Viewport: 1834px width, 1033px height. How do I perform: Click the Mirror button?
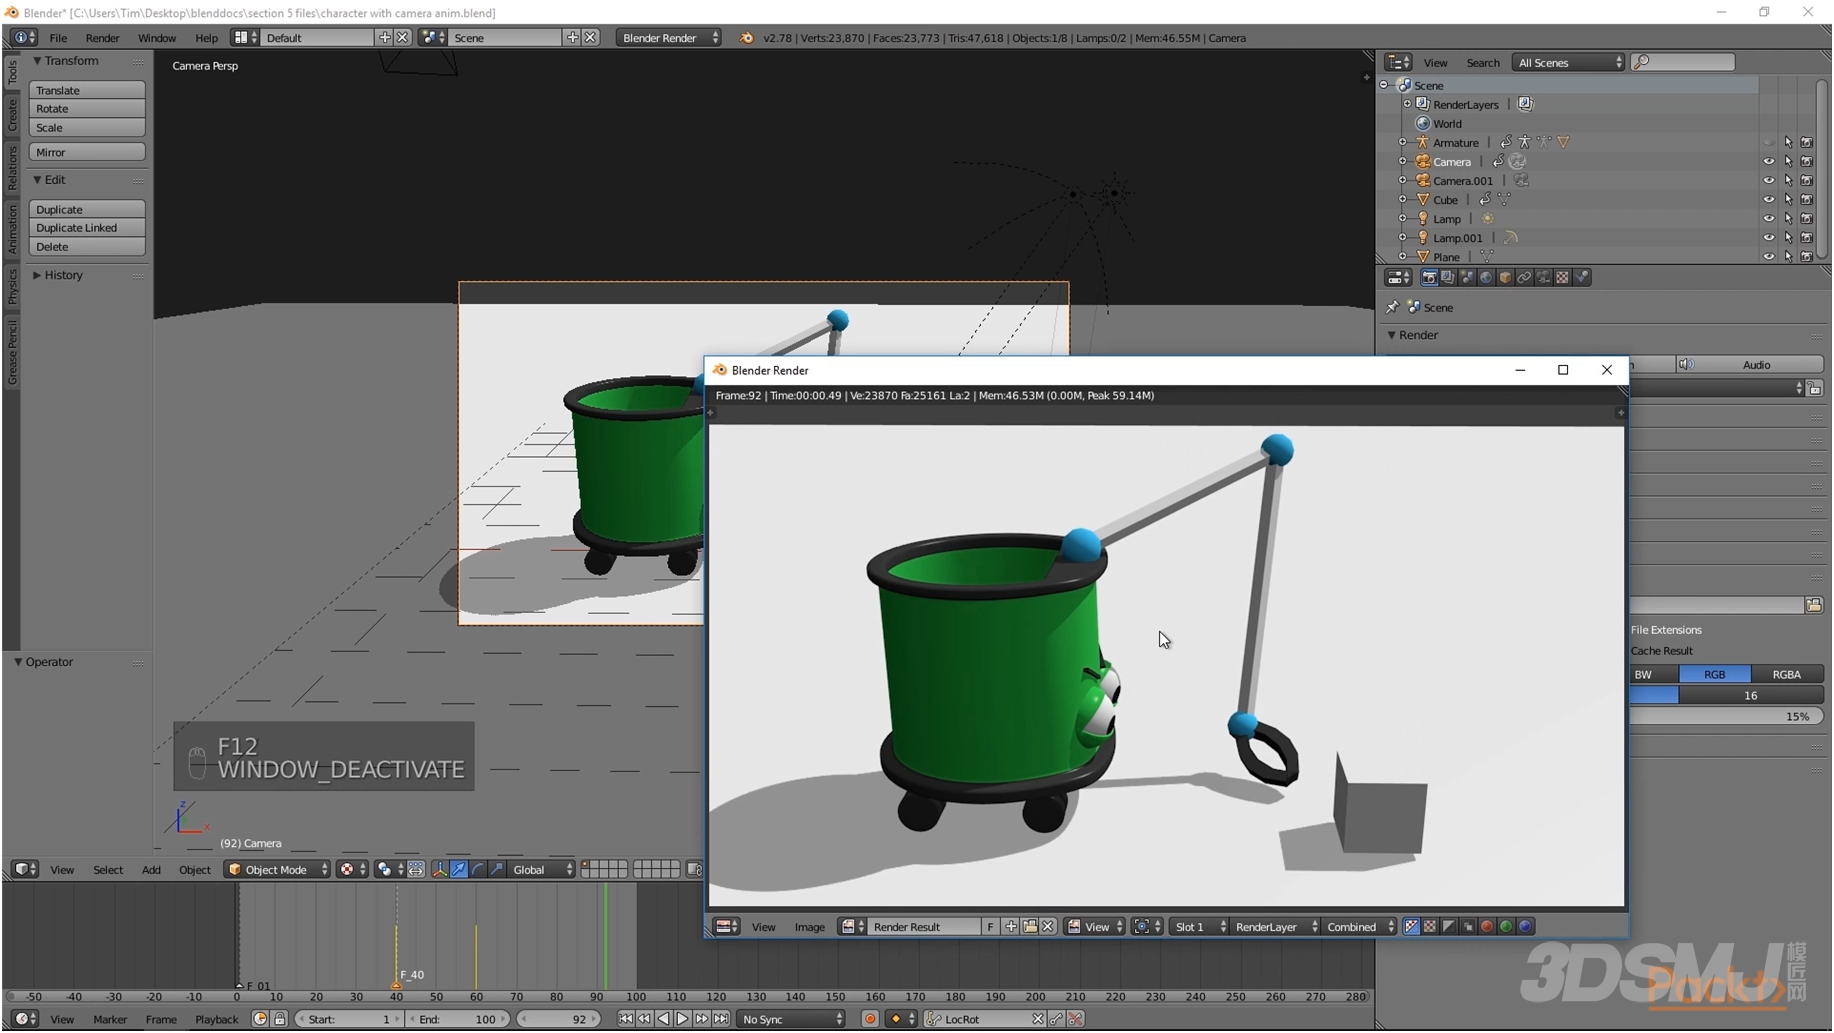click(87, 152)
